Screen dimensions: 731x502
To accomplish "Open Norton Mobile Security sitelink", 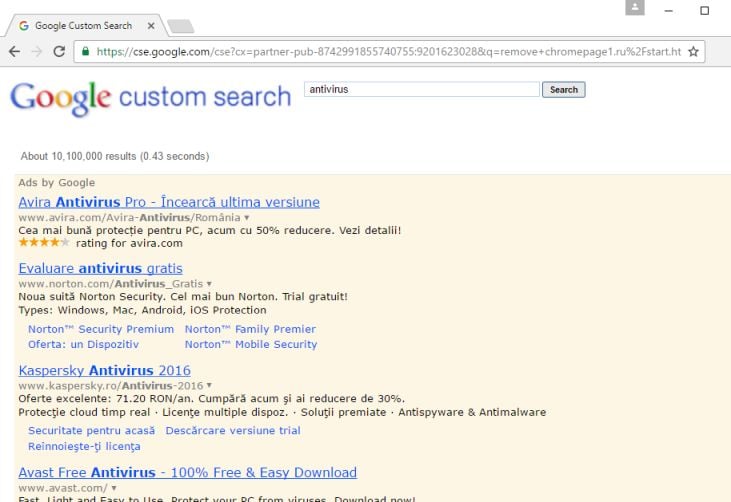I will 251,344.
